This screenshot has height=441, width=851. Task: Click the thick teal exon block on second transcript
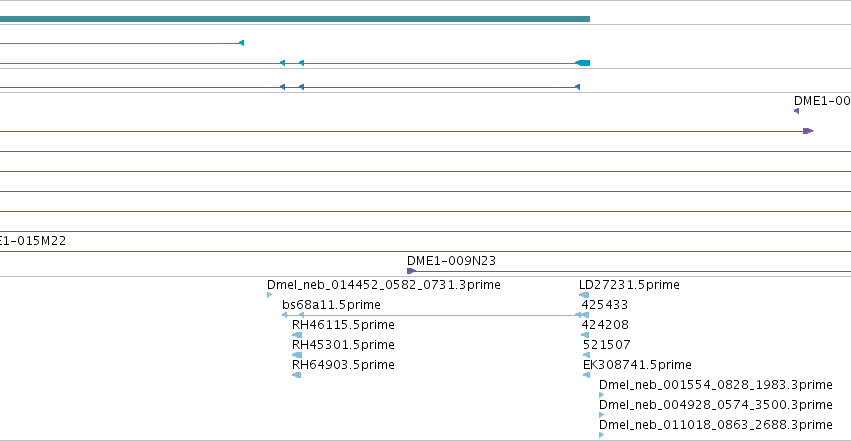pos(583,63)
